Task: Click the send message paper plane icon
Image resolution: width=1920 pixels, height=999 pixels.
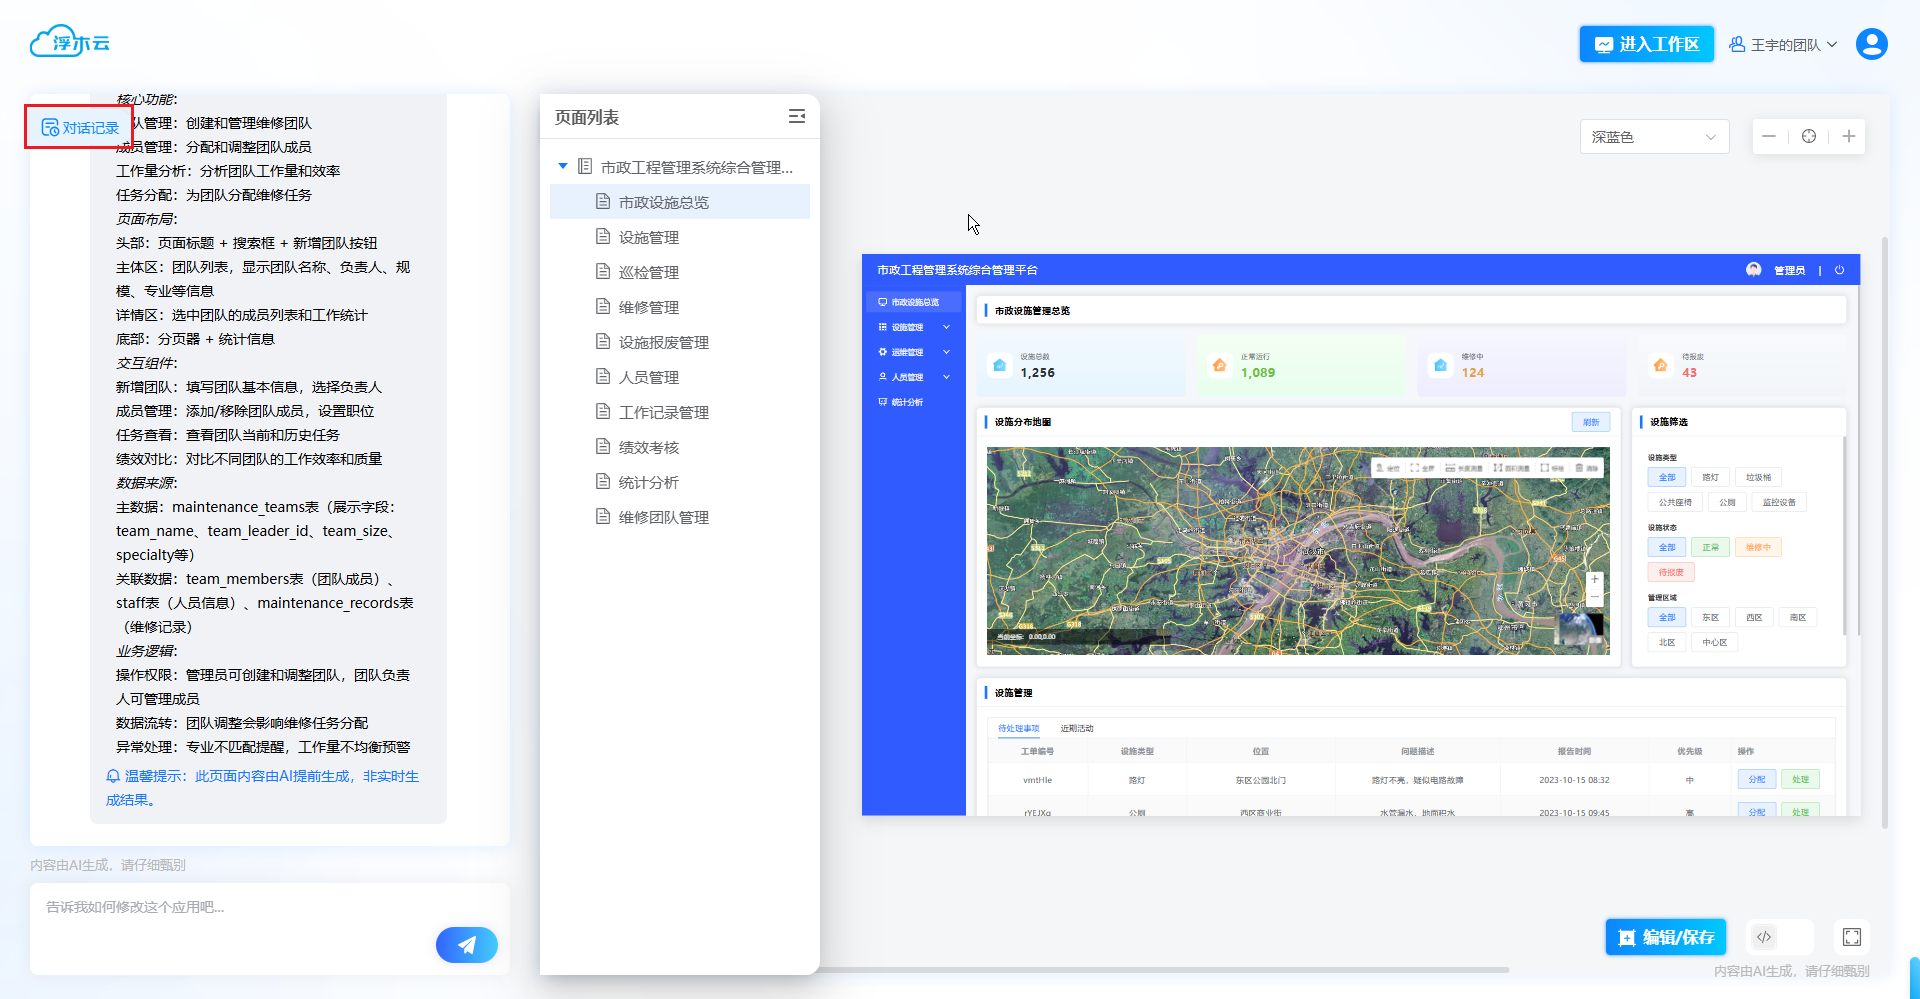Action: (x=466, y=945)
